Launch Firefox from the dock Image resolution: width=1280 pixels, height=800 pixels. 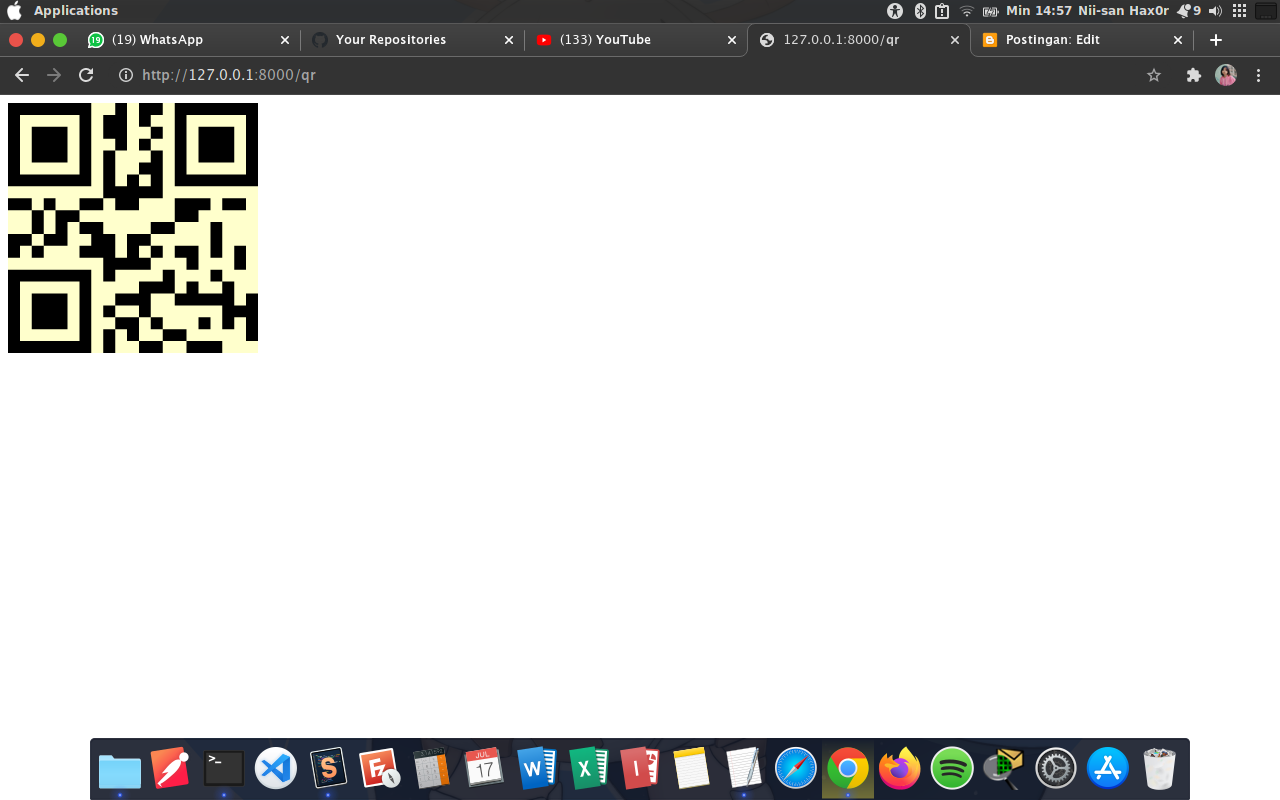[900, 769]
